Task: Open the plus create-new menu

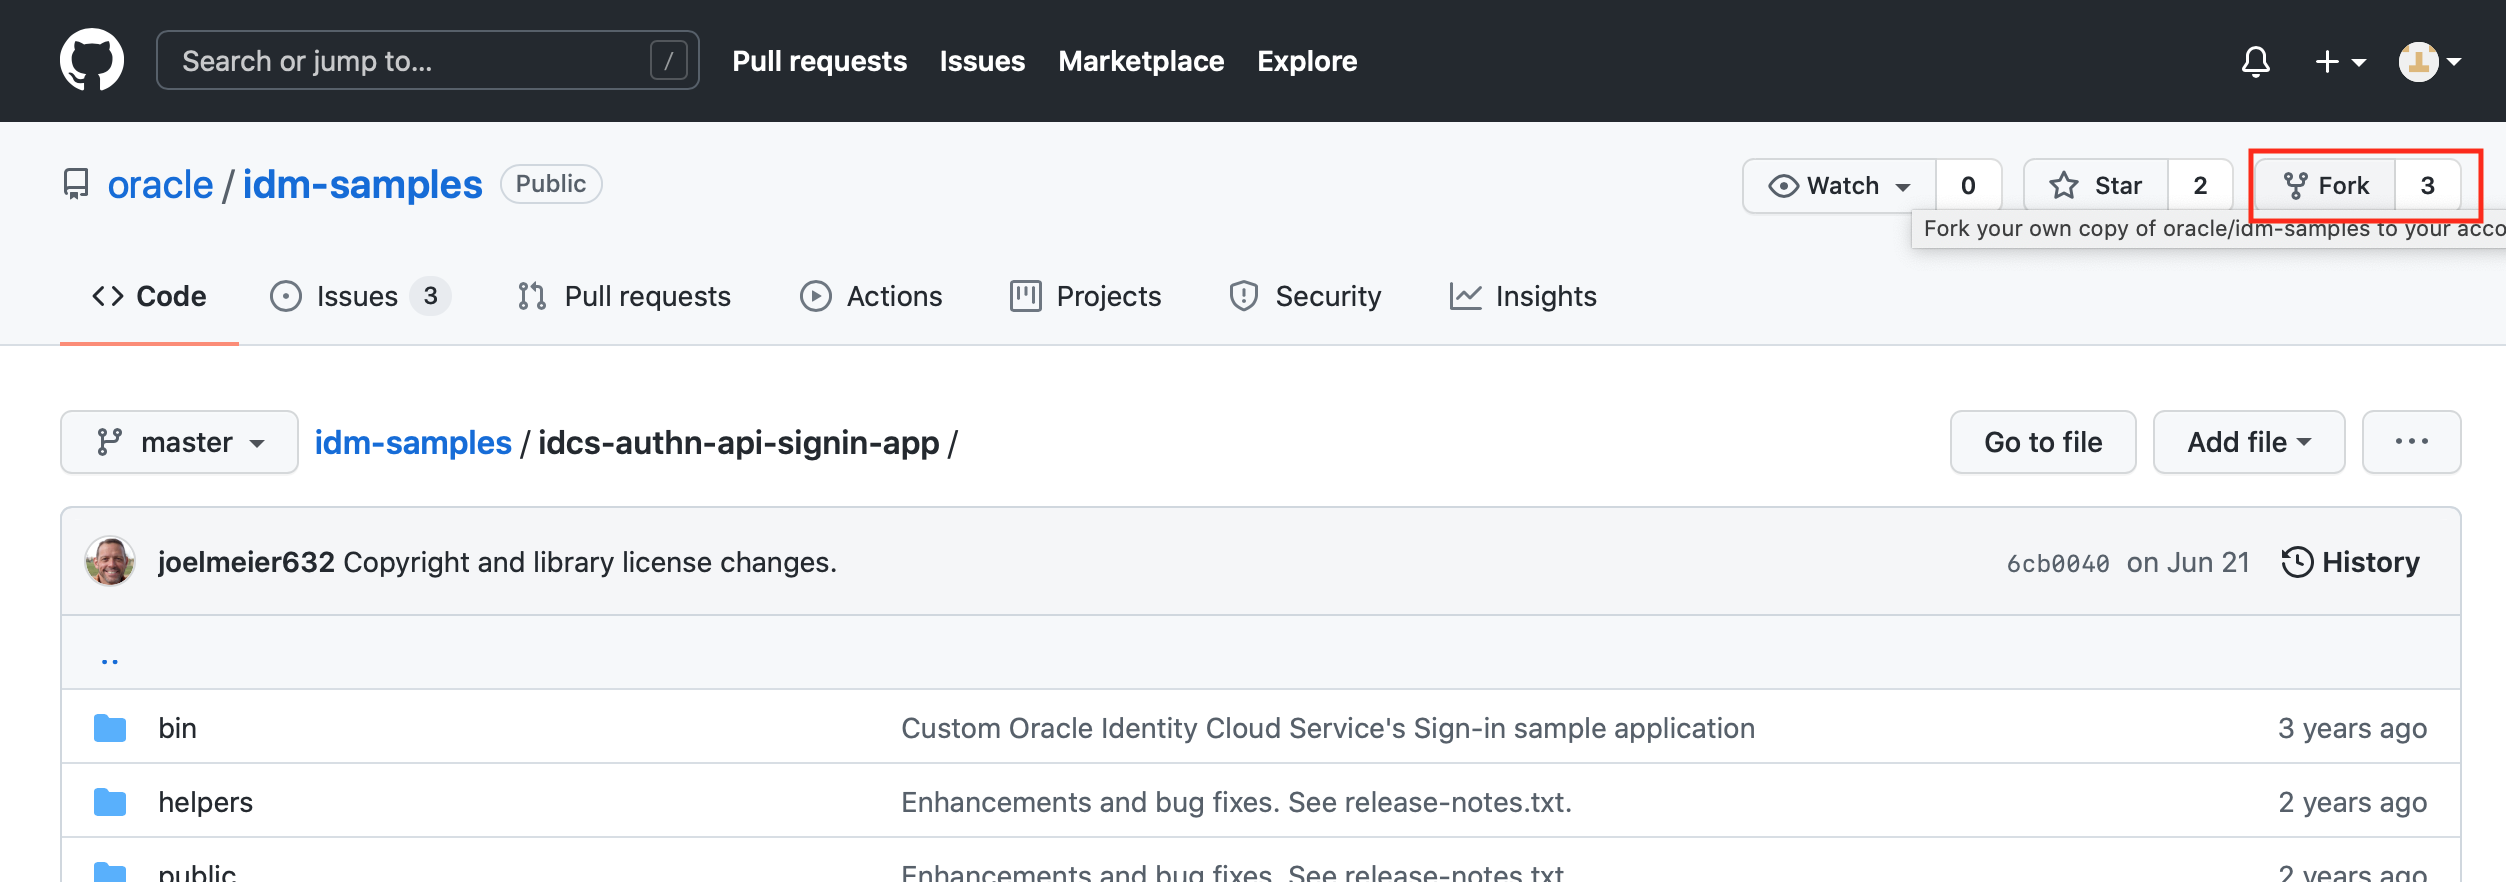Action: 2339,62
